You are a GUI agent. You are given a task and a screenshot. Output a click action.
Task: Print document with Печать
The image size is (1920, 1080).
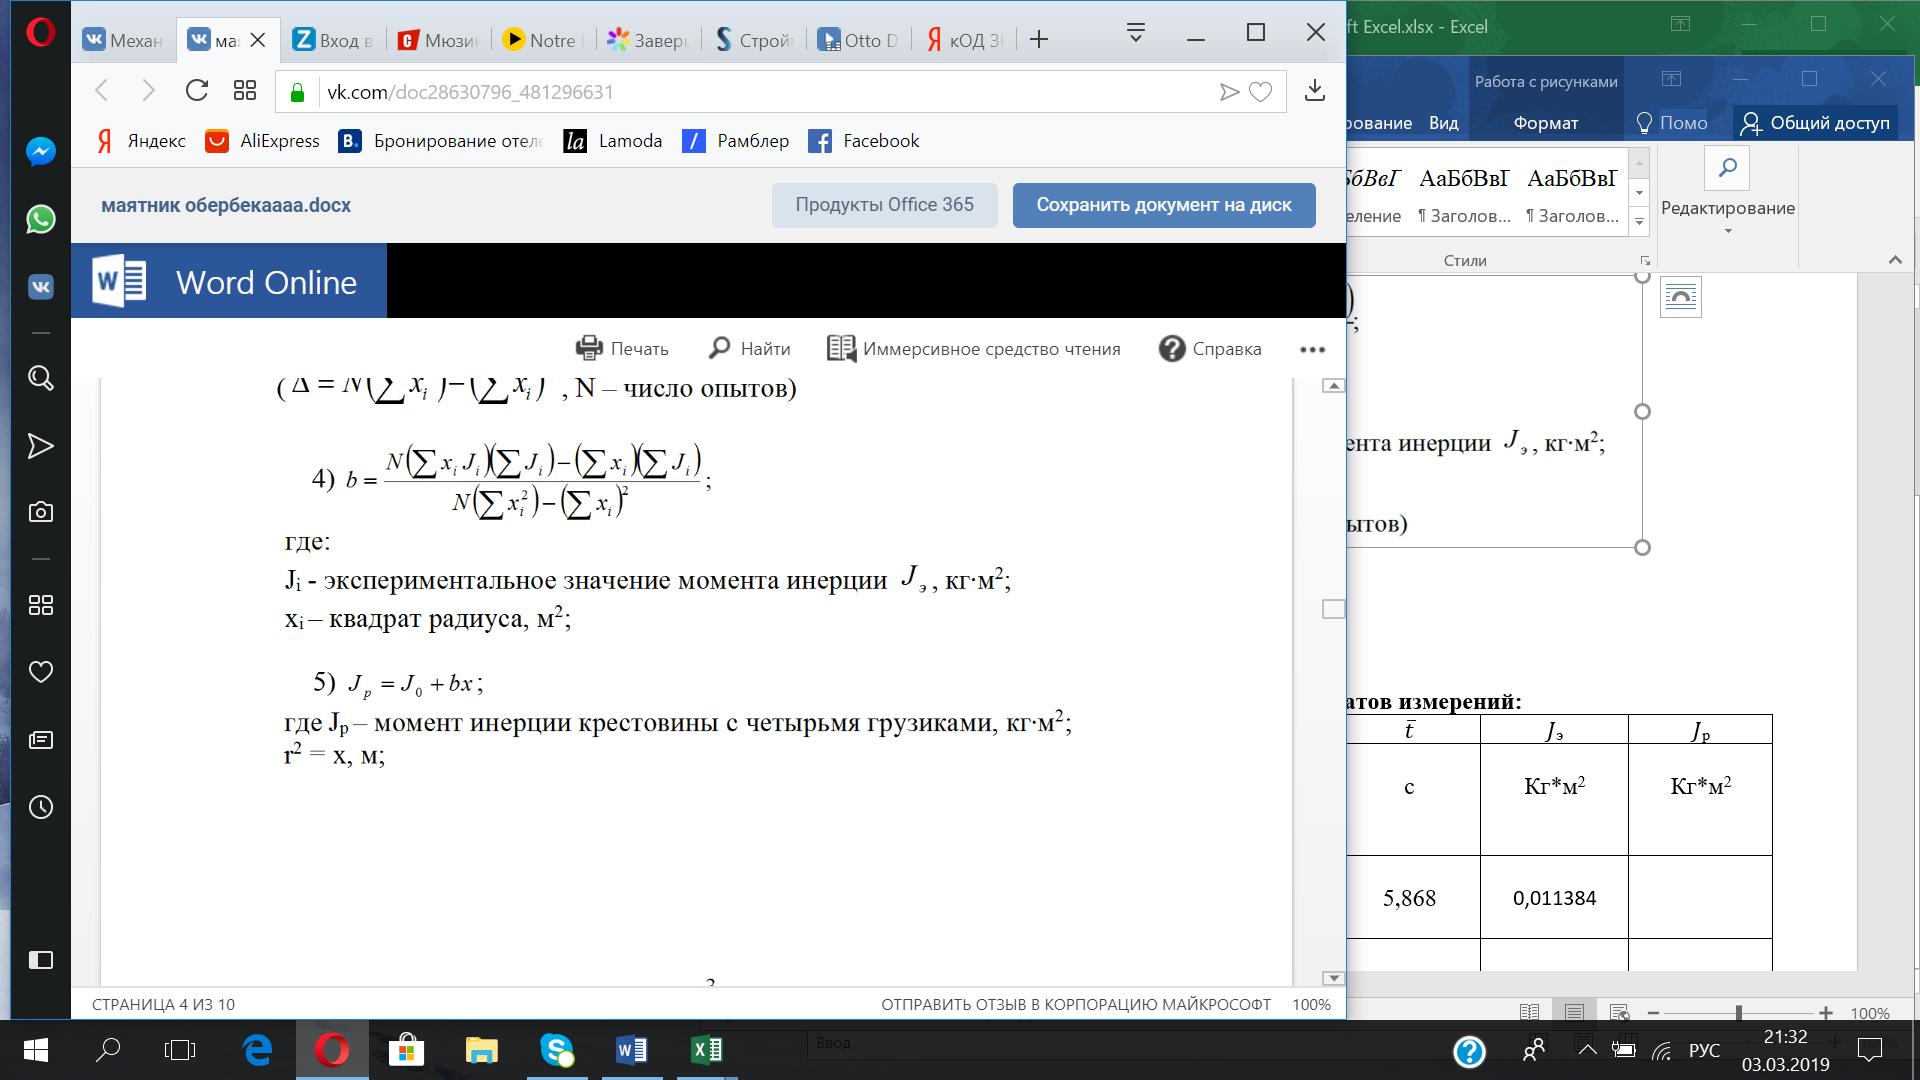(x=622, y=349)
